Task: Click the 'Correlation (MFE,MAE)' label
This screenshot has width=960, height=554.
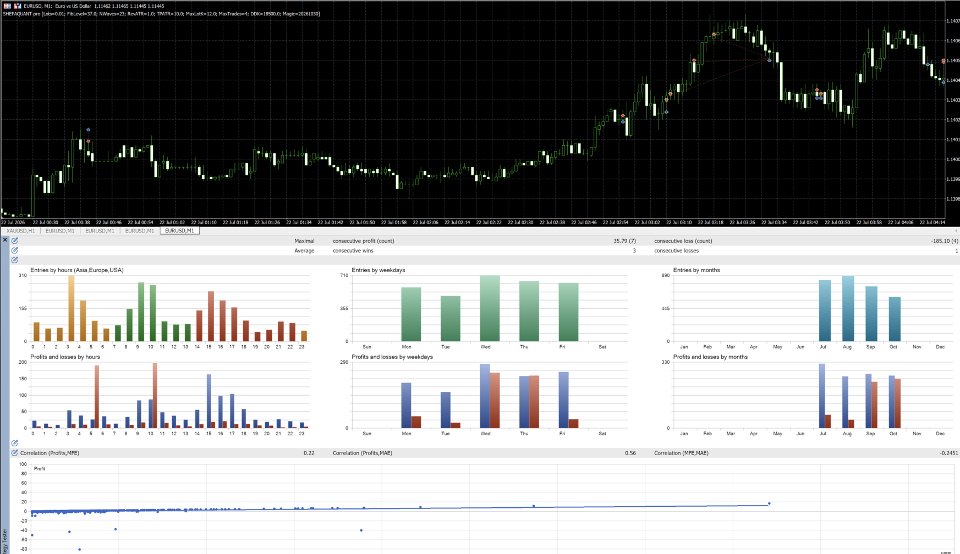Action: pyautogui.click(x=681, y=453)
